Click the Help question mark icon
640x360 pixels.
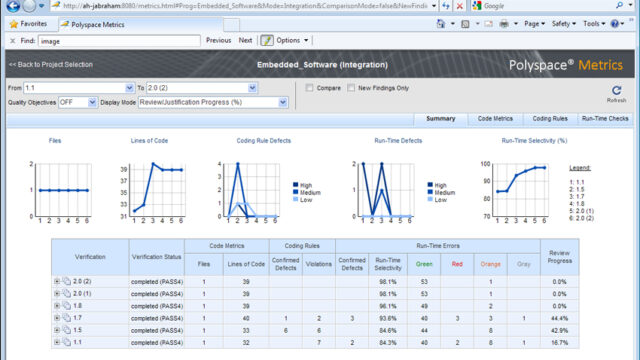tap(615, 24)
